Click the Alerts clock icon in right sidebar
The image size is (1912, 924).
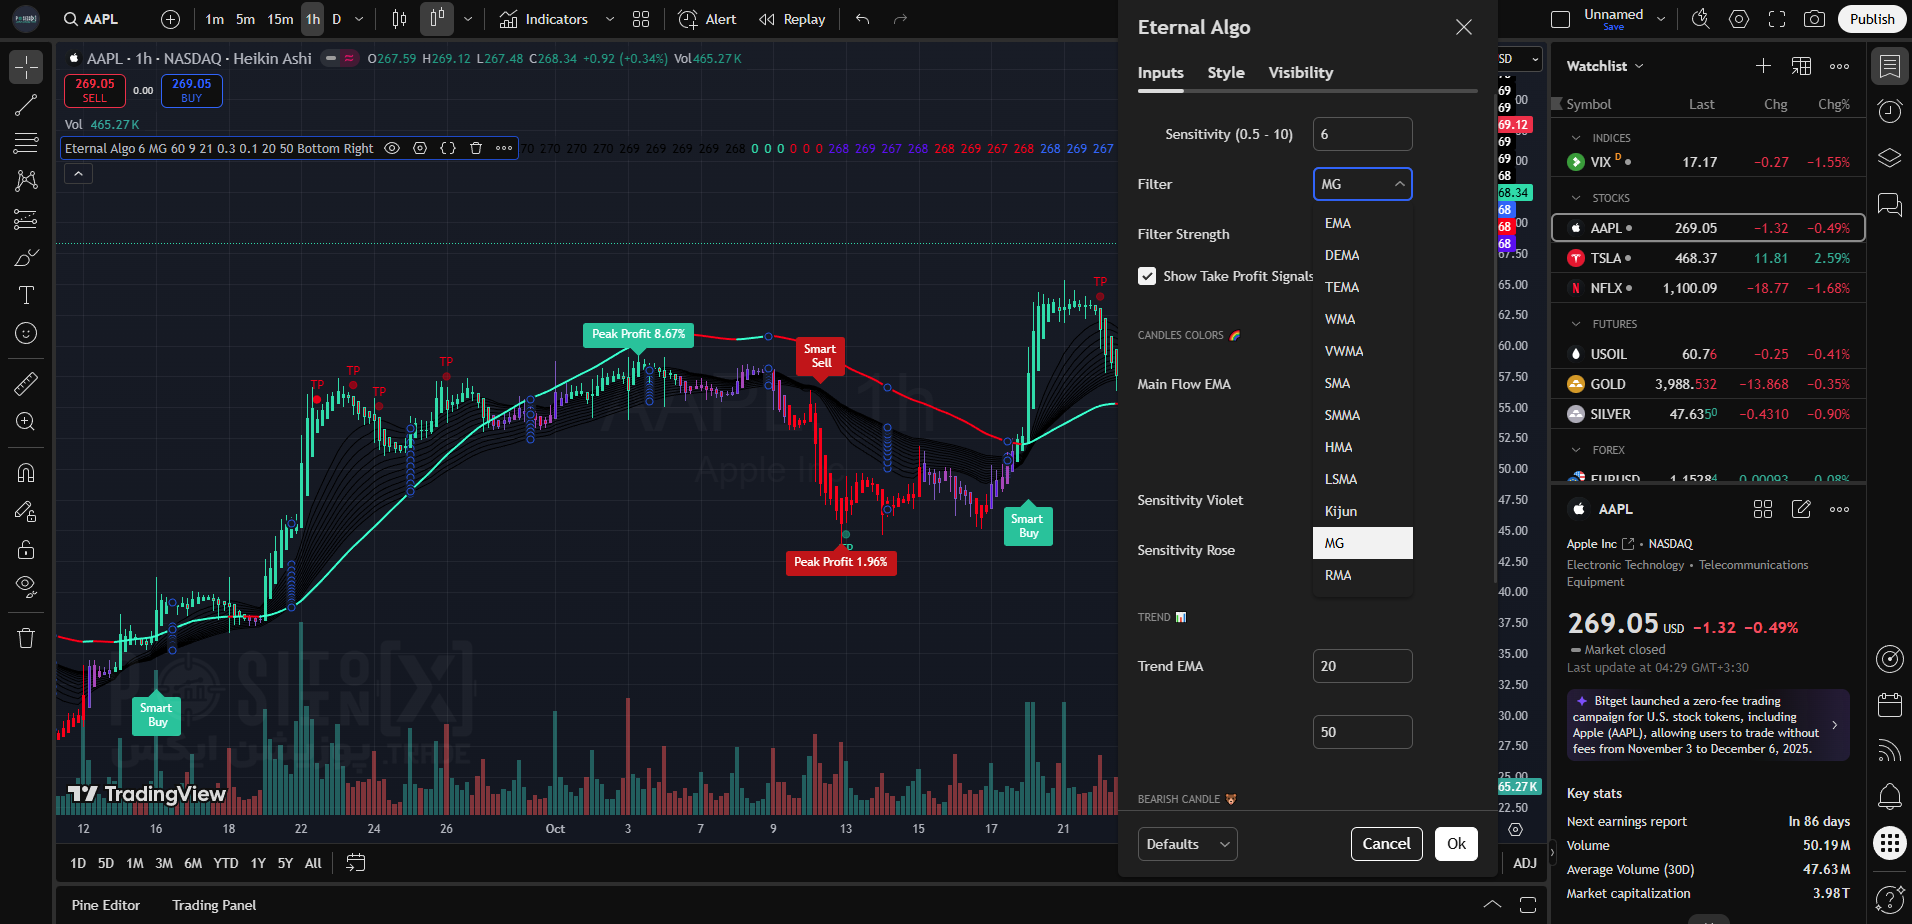tap(1889, 111)
